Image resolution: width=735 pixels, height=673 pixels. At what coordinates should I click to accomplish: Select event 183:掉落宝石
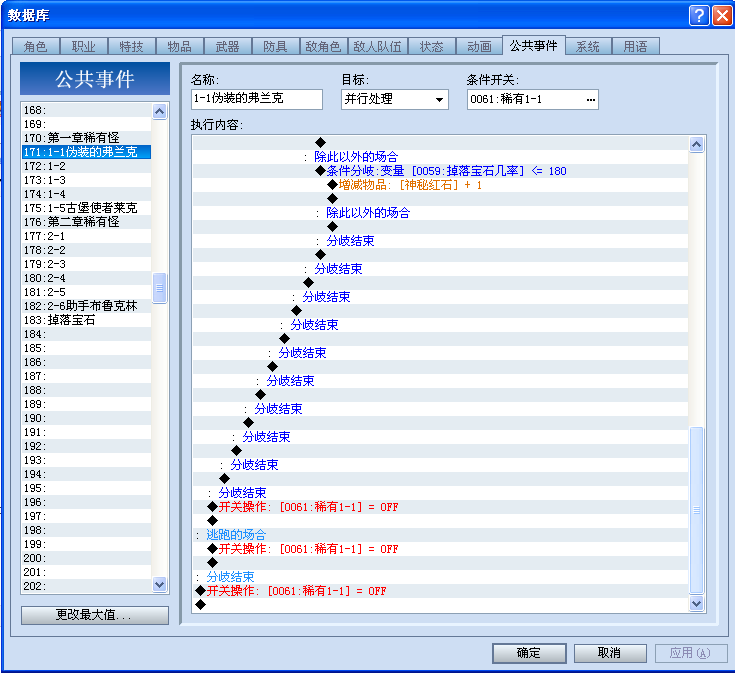(x=86, y=320)
